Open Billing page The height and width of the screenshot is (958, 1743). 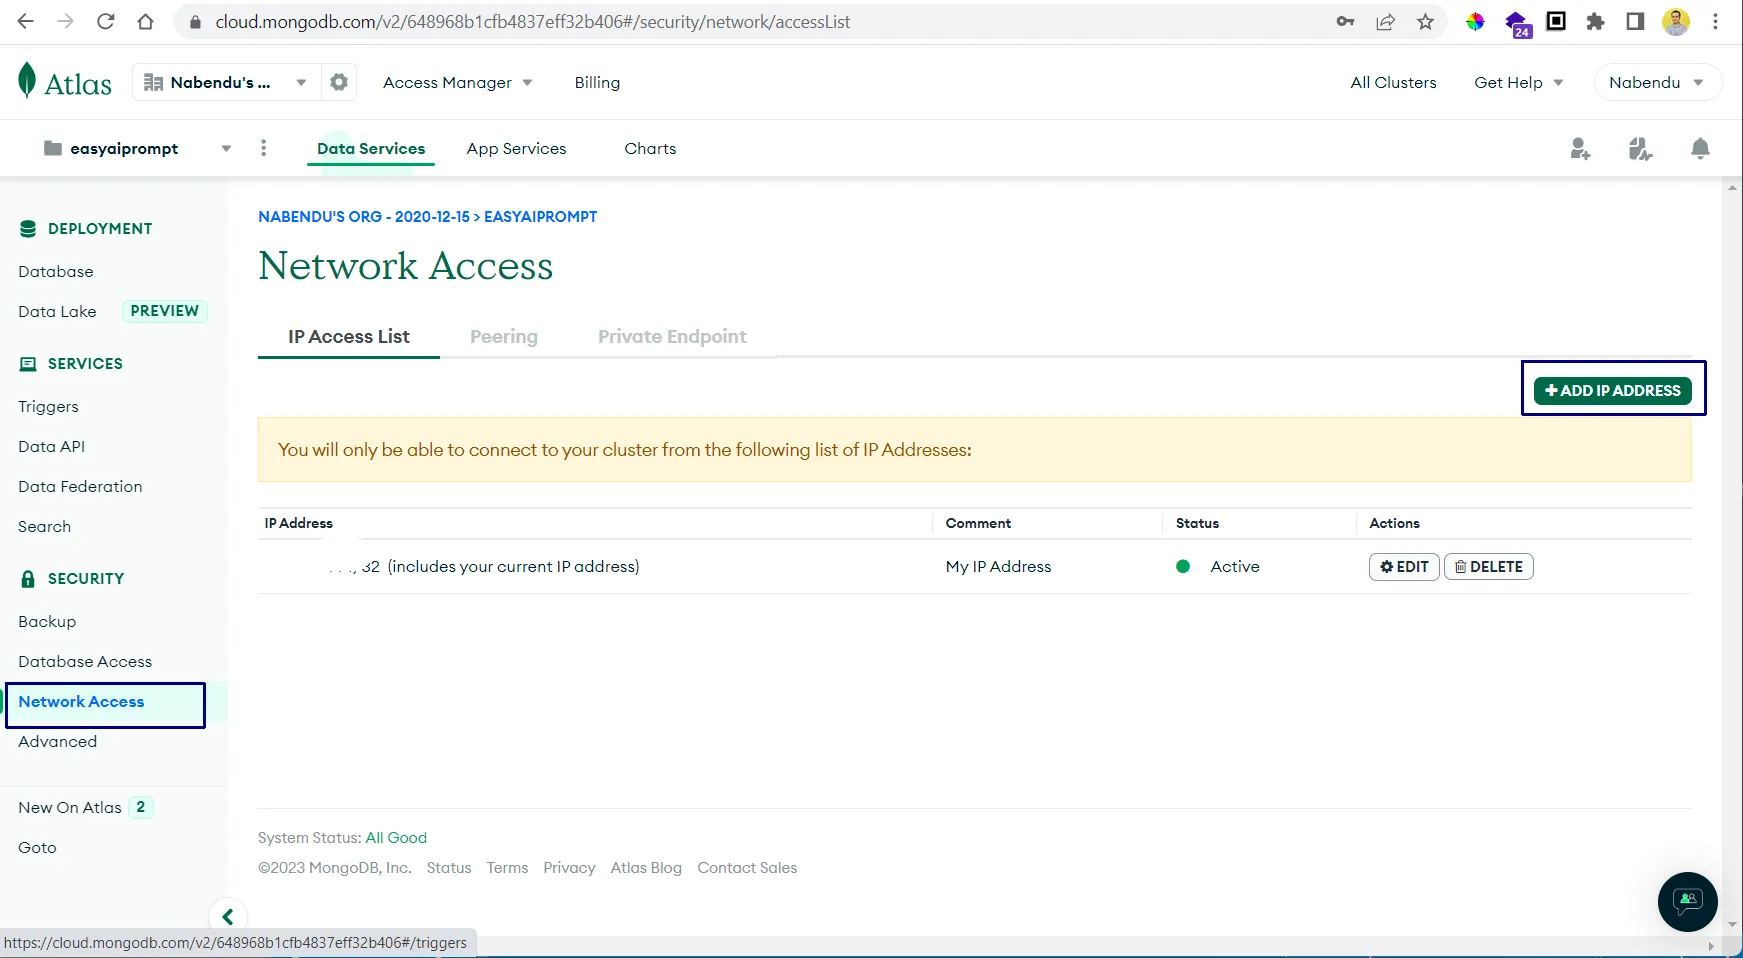pyautogui.click(x=597, y=82)
